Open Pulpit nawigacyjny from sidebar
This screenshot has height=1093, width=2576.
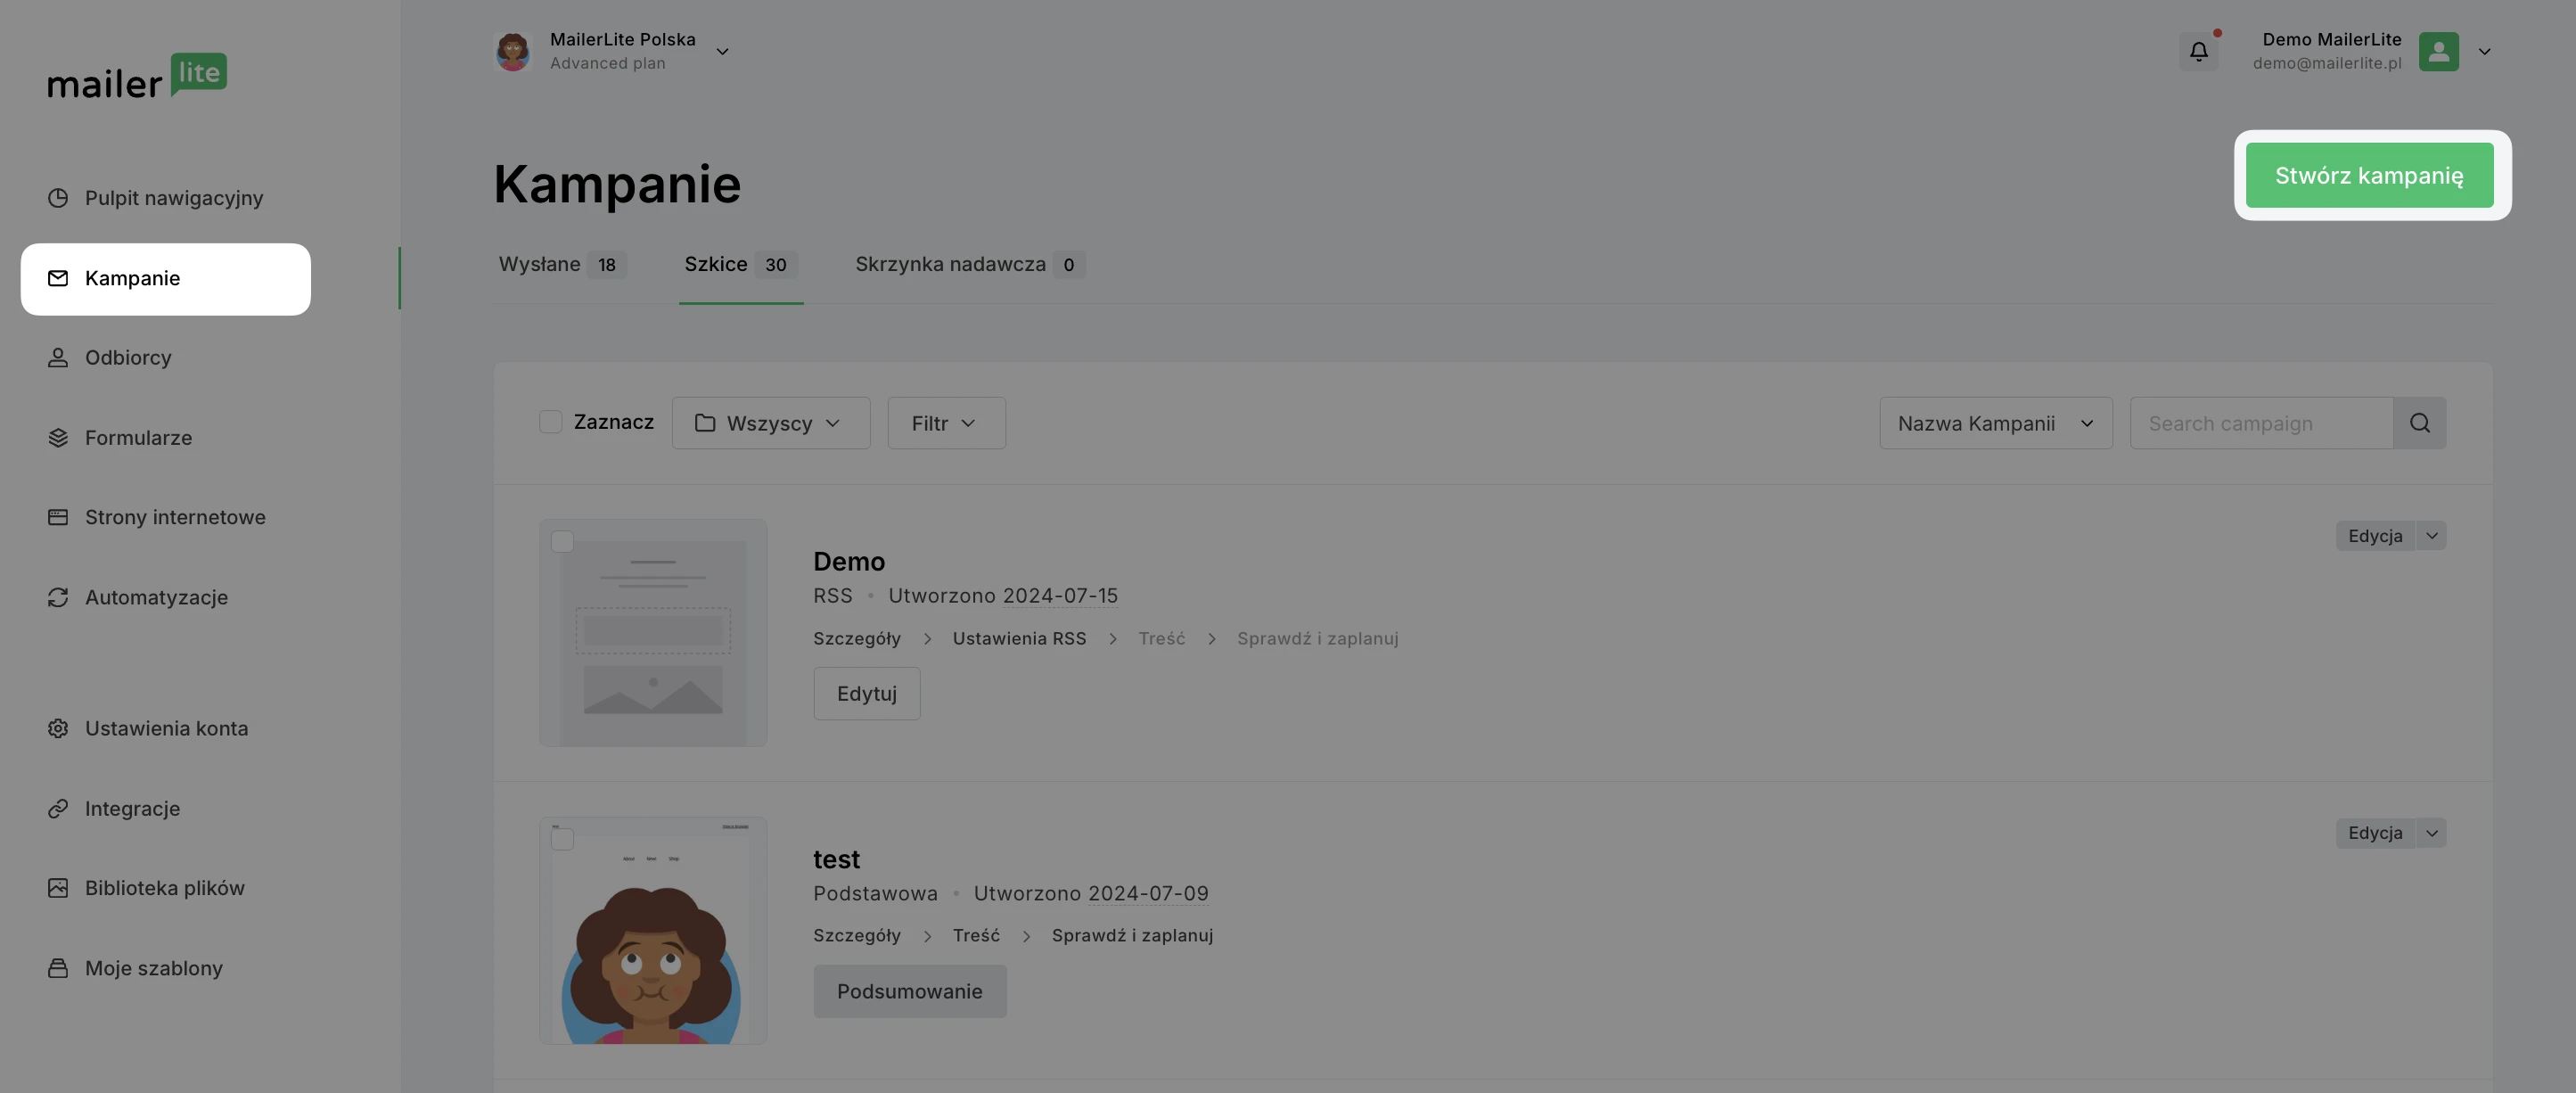coord(173,198)
